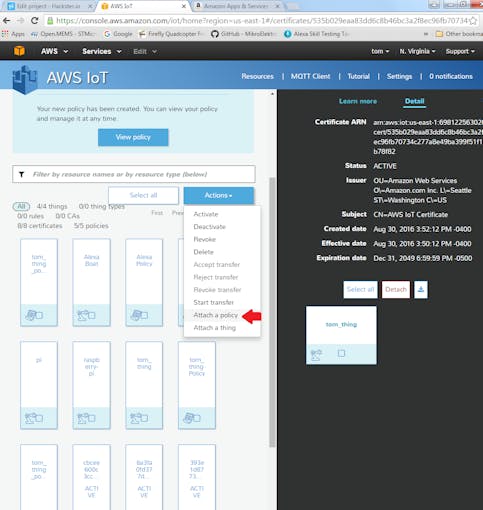Click the browser back arrow
This screenshot has width=483, height=510.
point(6,21)
